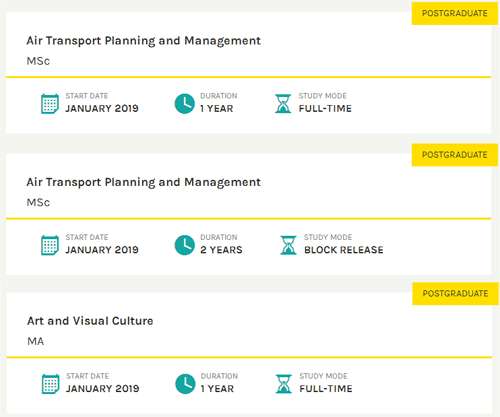Click clock icon beside 2 Years duration

coord(184,245)
